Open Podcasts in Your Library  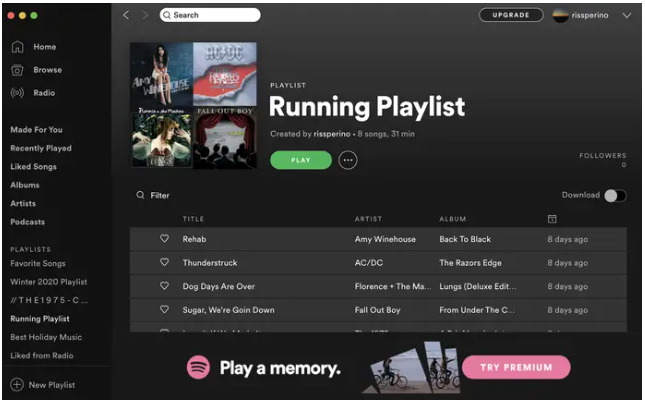click(28, 222)
